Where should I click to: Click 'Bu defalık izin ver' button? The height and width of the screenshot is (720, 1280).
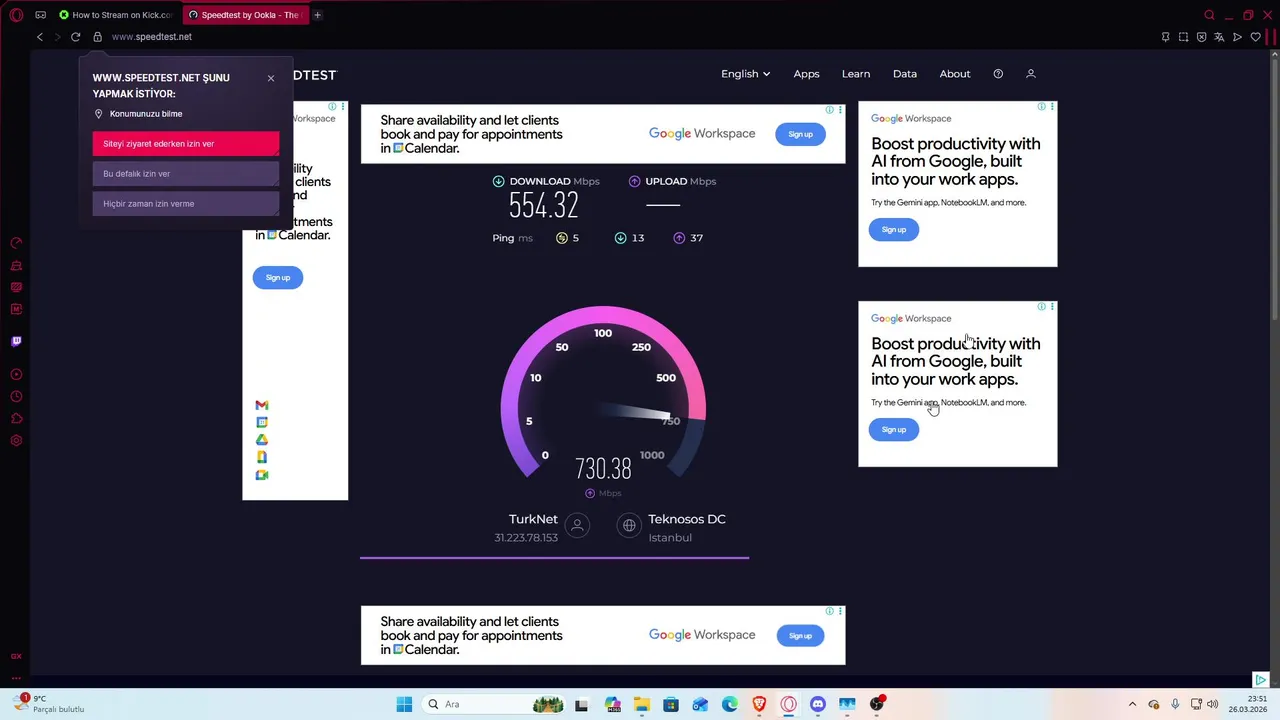(186, 174)
